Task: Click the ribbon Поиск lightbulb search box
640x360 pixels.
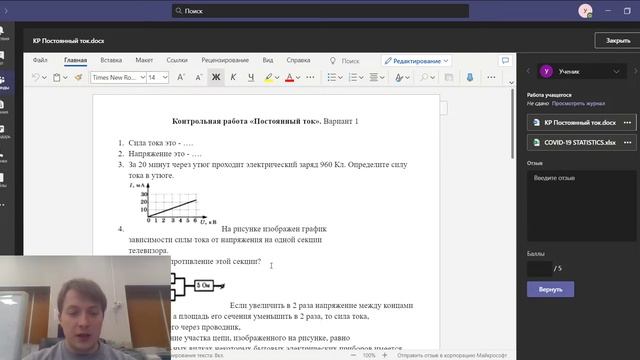Action: click(x=345, y=61)
